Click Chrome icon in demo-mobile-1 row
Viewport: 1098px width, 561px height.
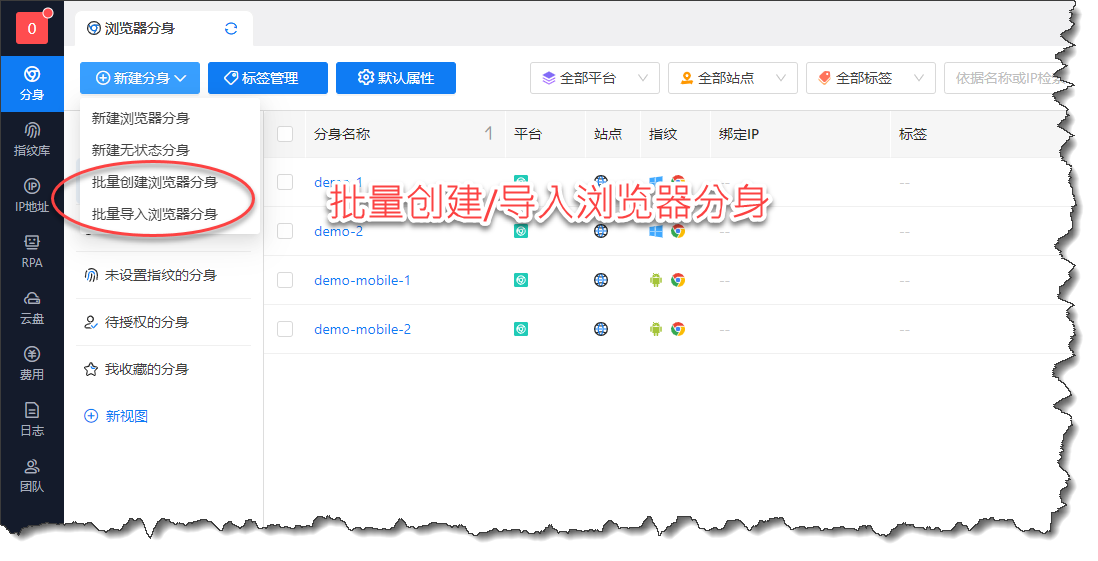[678, 280]
